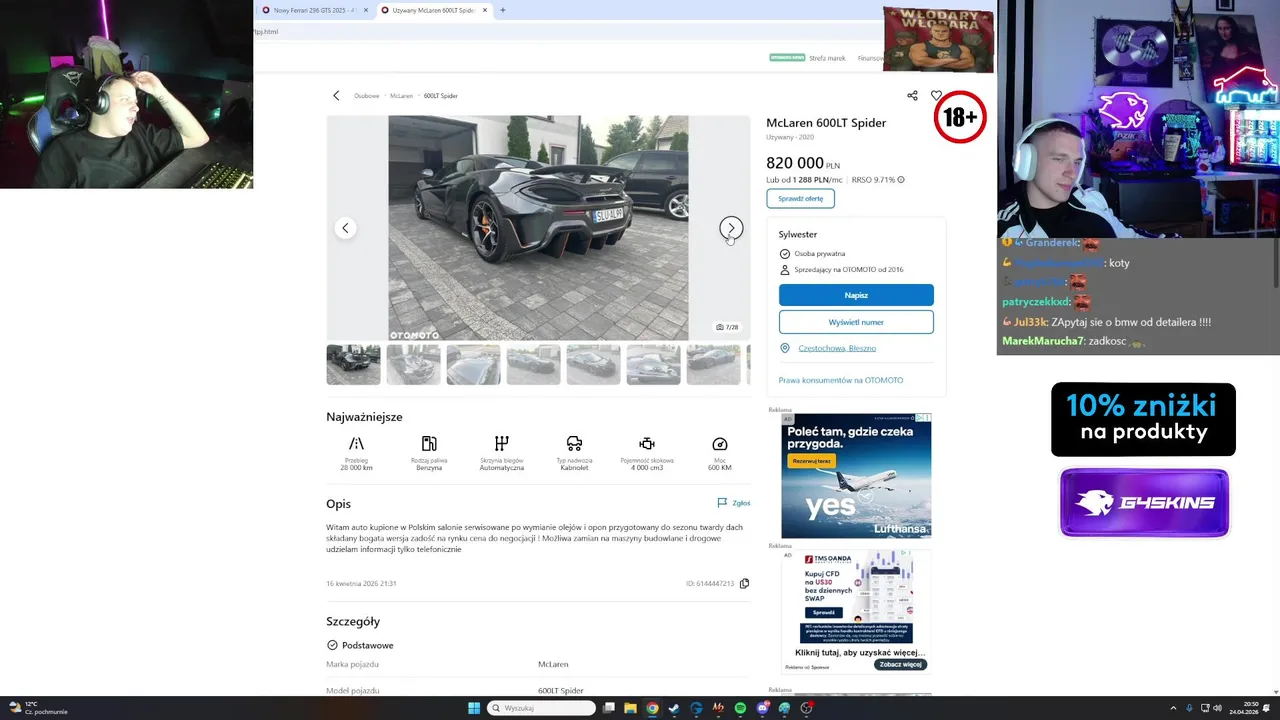Click the Skrzynia biegów gearbox icon
The width and height of the screenshot is (1280, 720).
coord(502,444)
